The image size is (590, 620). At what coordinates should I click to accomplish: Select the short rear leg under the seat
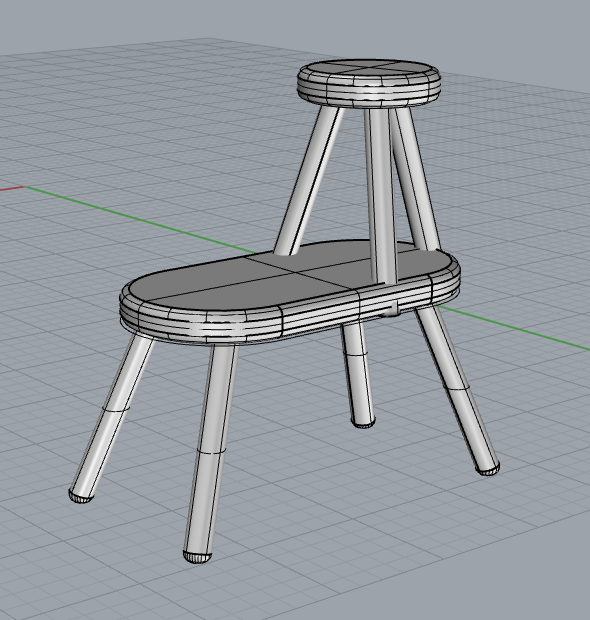pyautogui.click(x=358, y=374)
